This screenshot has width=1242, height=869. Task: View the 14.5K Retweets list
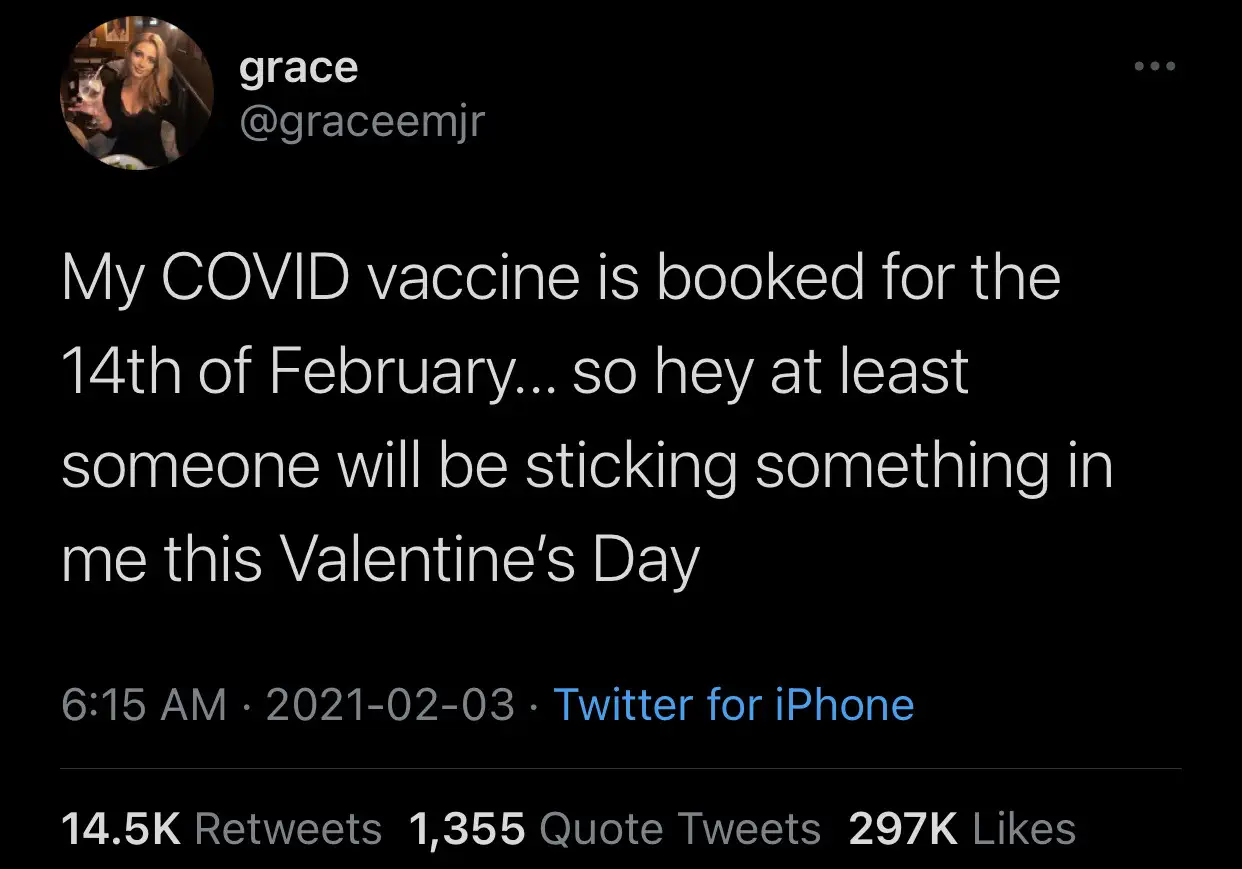tap(221, 829)
